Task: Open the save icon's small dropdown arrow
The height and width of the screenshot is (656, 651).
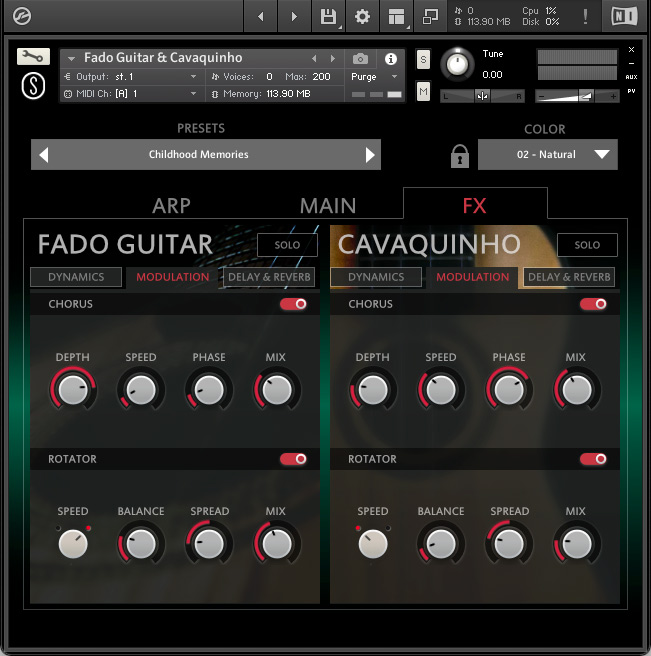Action: pyautogui.click(x=340, y=28)
